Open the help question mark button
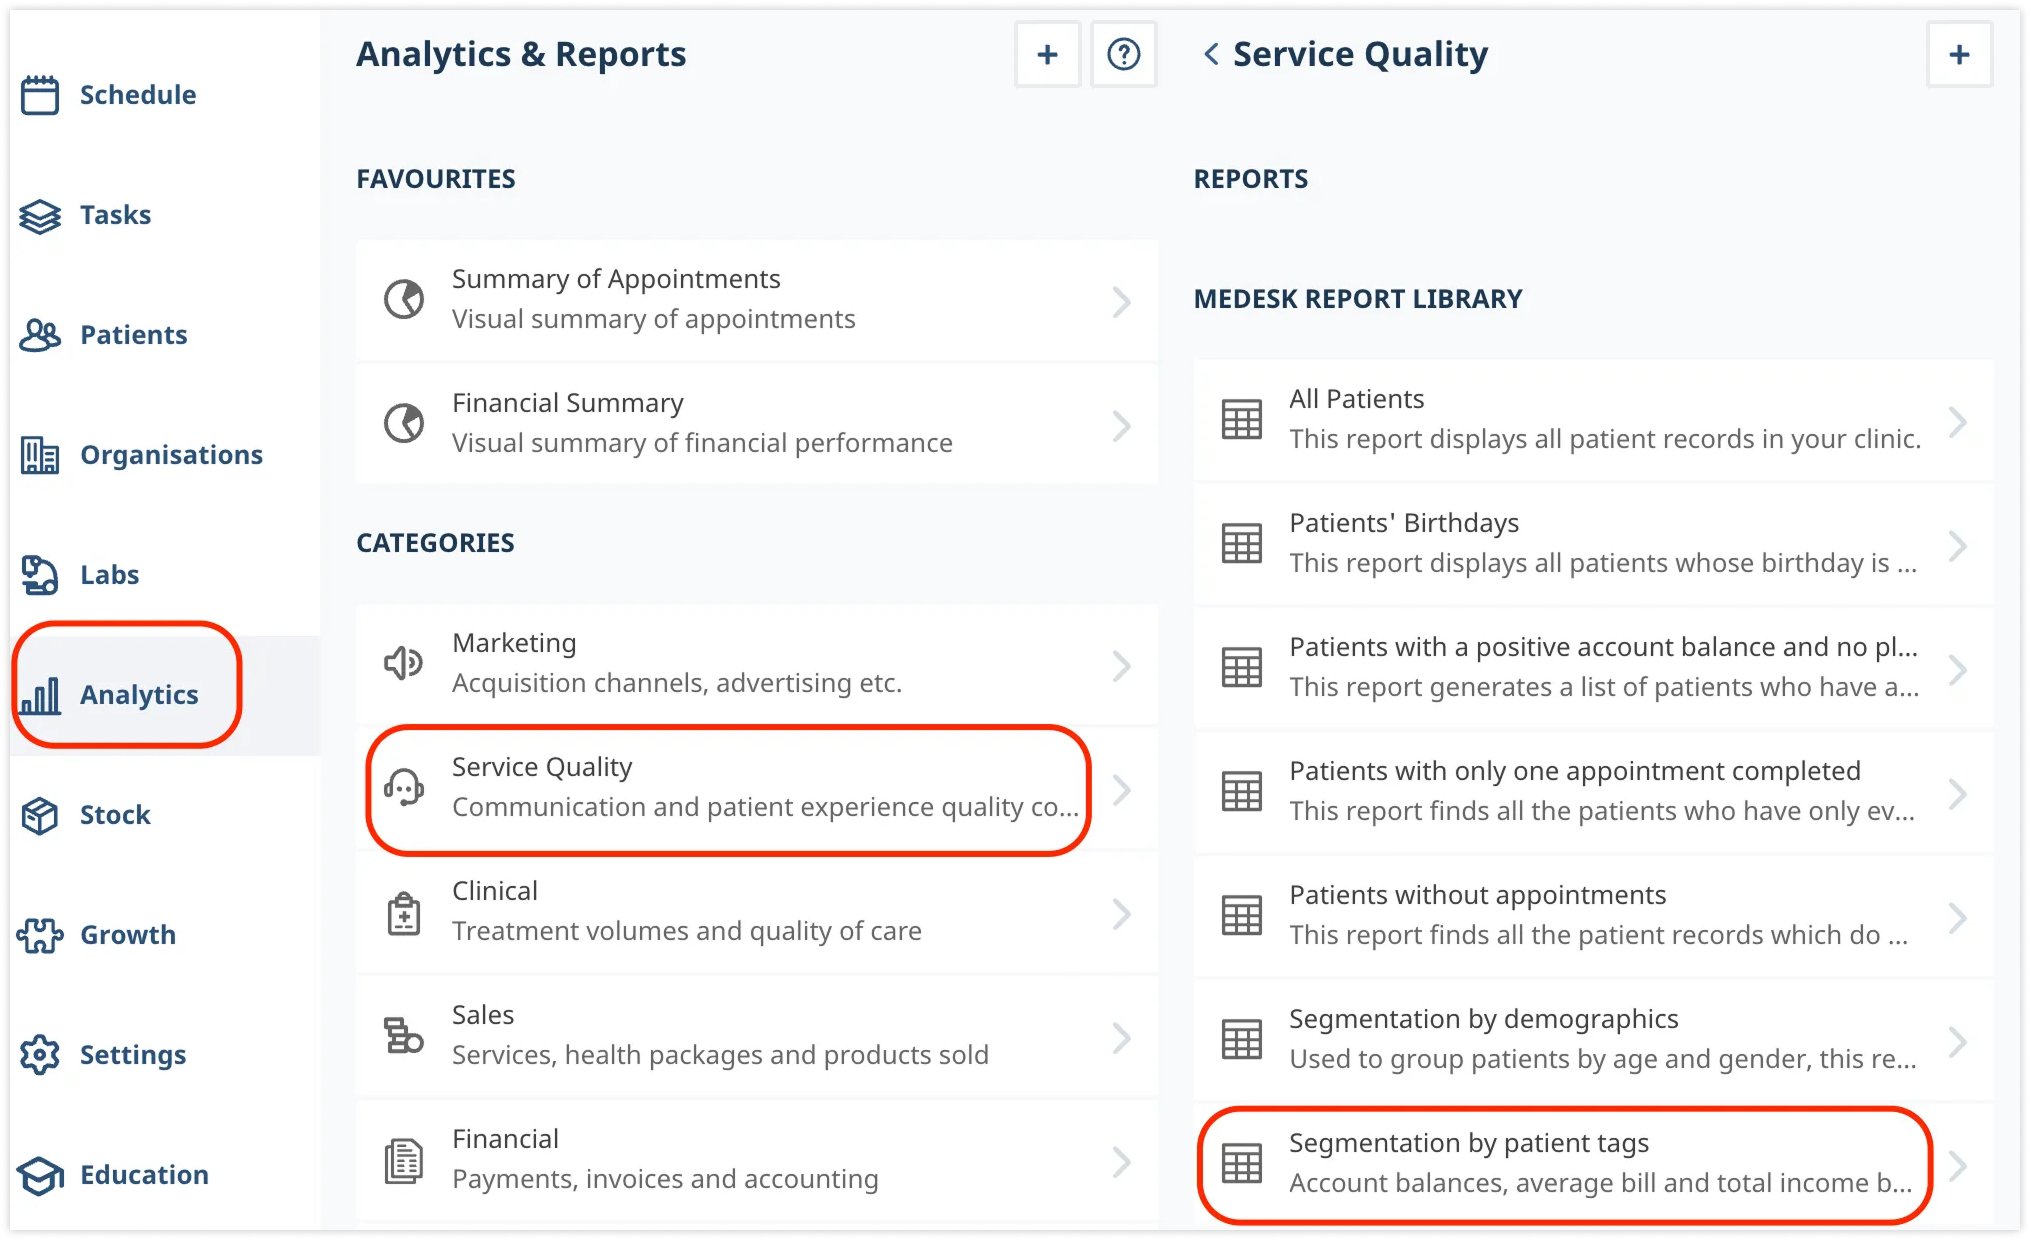Screen dimensions: 2030x1240 [x=1123, y=55]
